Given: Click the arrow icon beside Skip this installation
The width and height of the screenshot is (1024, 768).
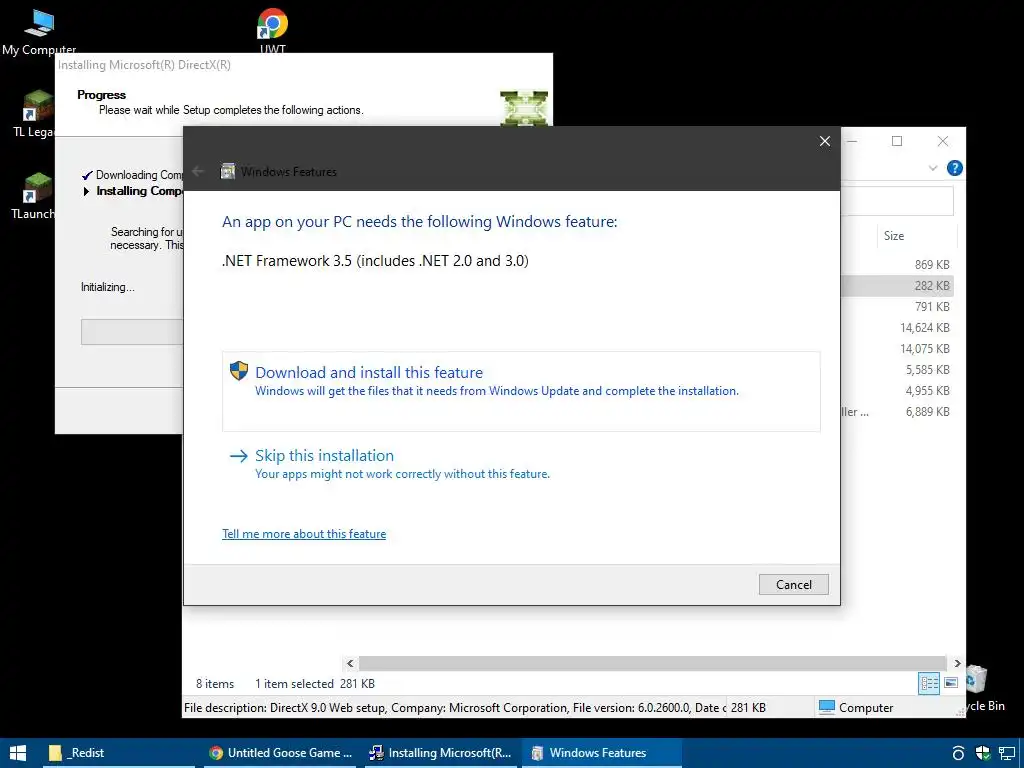Looking at the screenshot, I should pos(239,456).
